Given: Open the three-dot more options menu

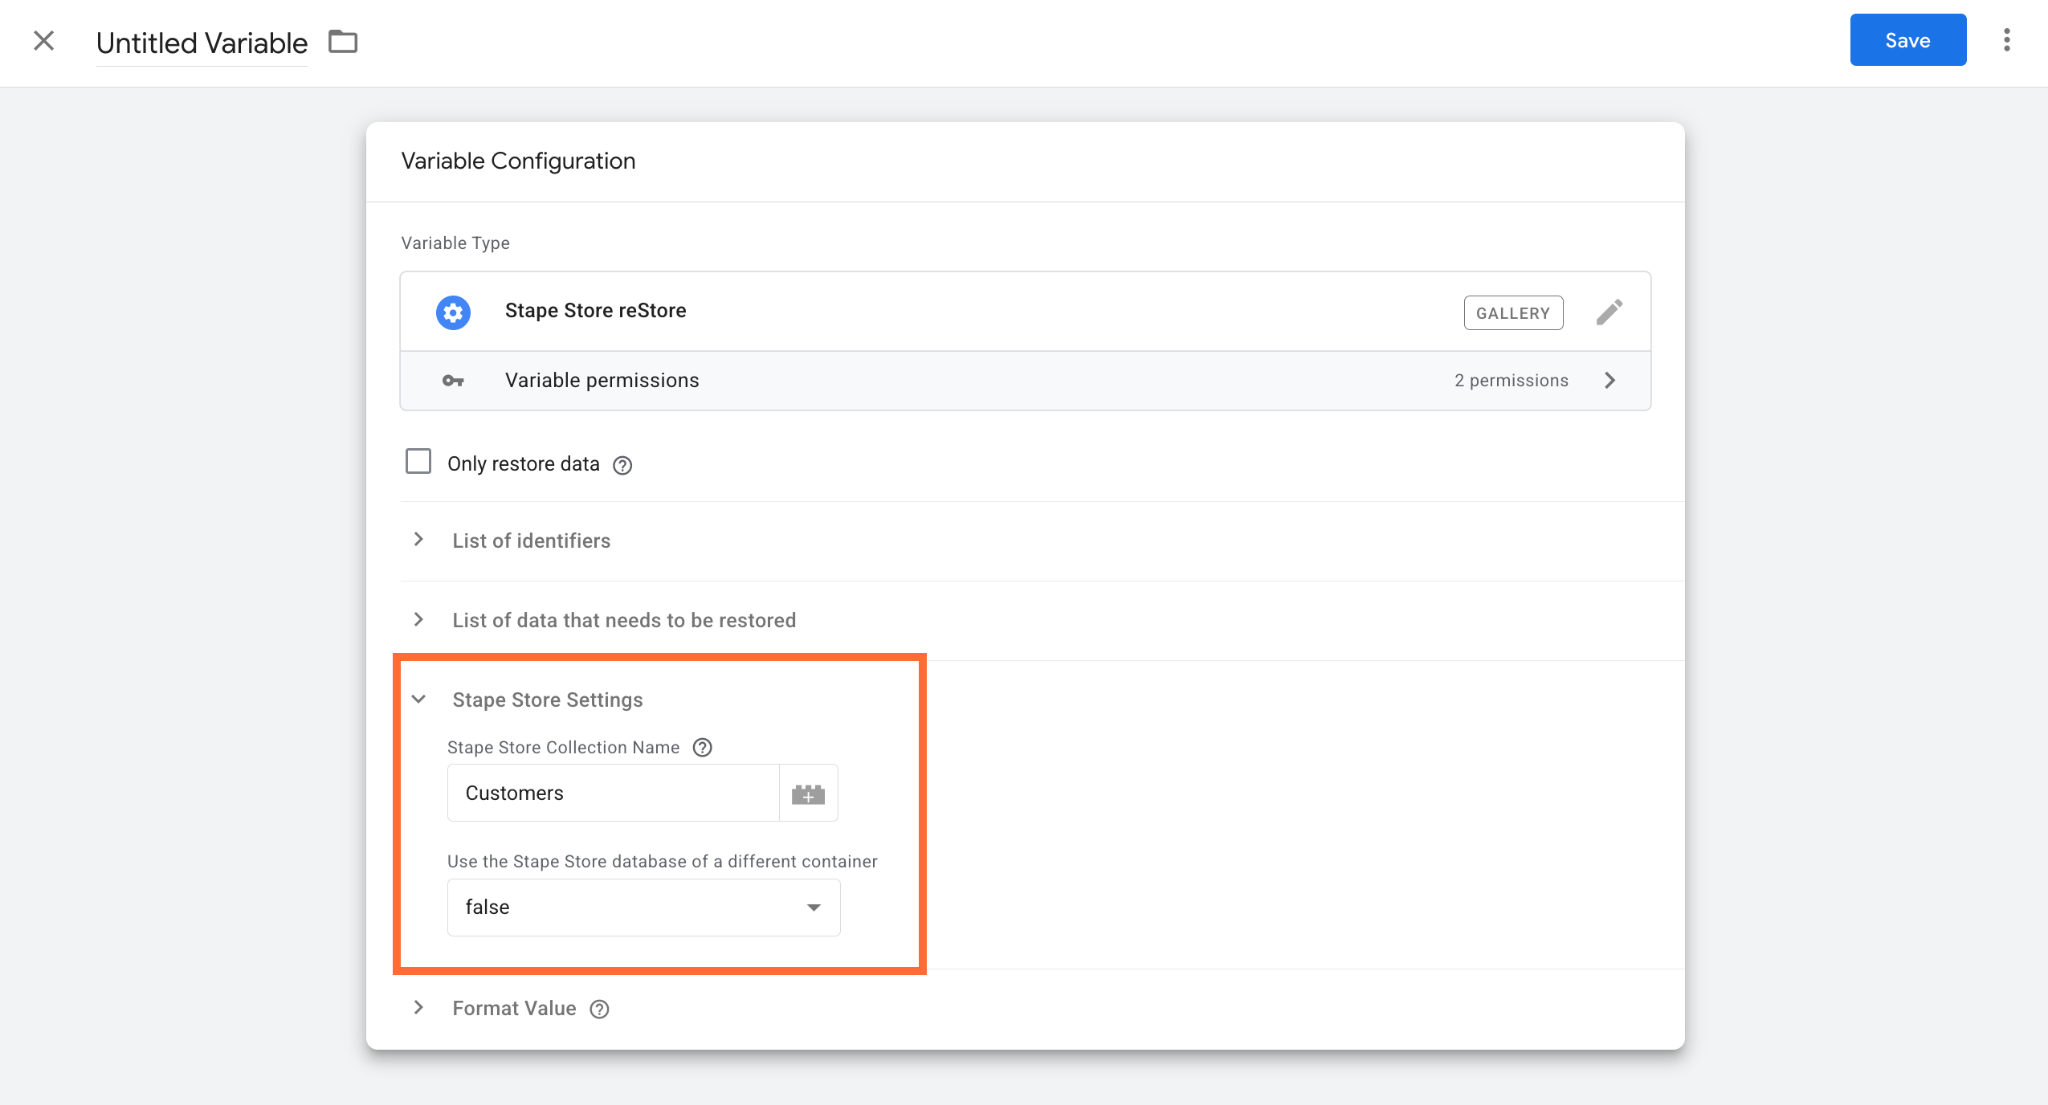Looking at the screenshot, I should point(2006,40).
